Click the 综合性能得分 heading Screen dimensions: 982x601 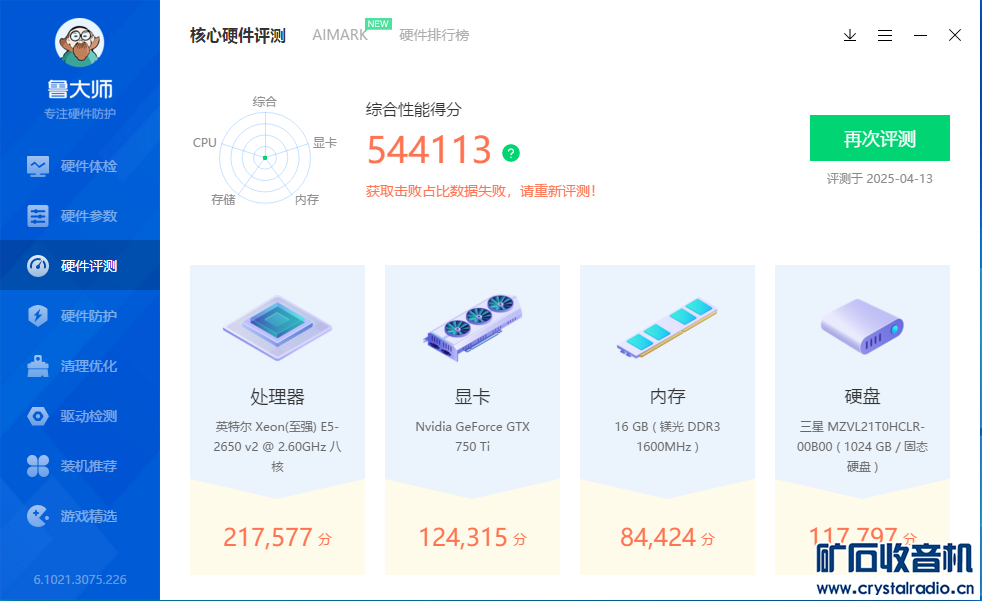[413, 110]
